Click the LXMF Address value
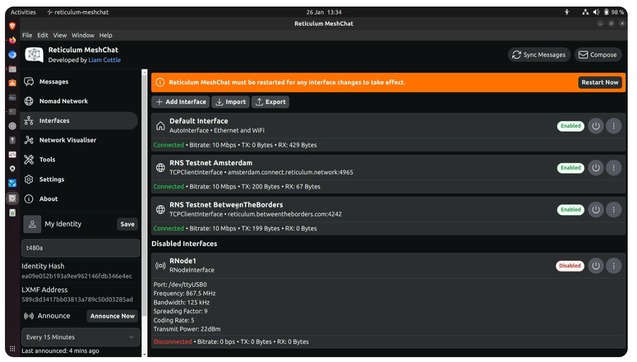The image size is (637, 362). (77, 299)
